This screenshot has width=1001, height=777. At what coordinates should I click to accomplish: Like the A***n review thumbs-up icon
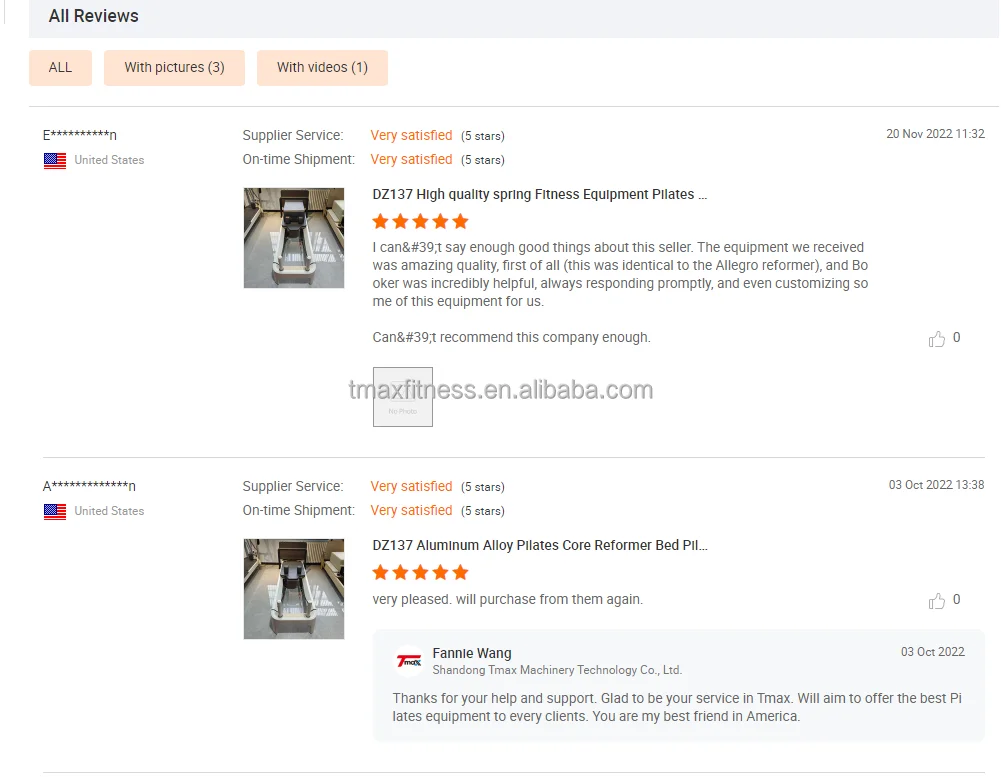[937, 601]
